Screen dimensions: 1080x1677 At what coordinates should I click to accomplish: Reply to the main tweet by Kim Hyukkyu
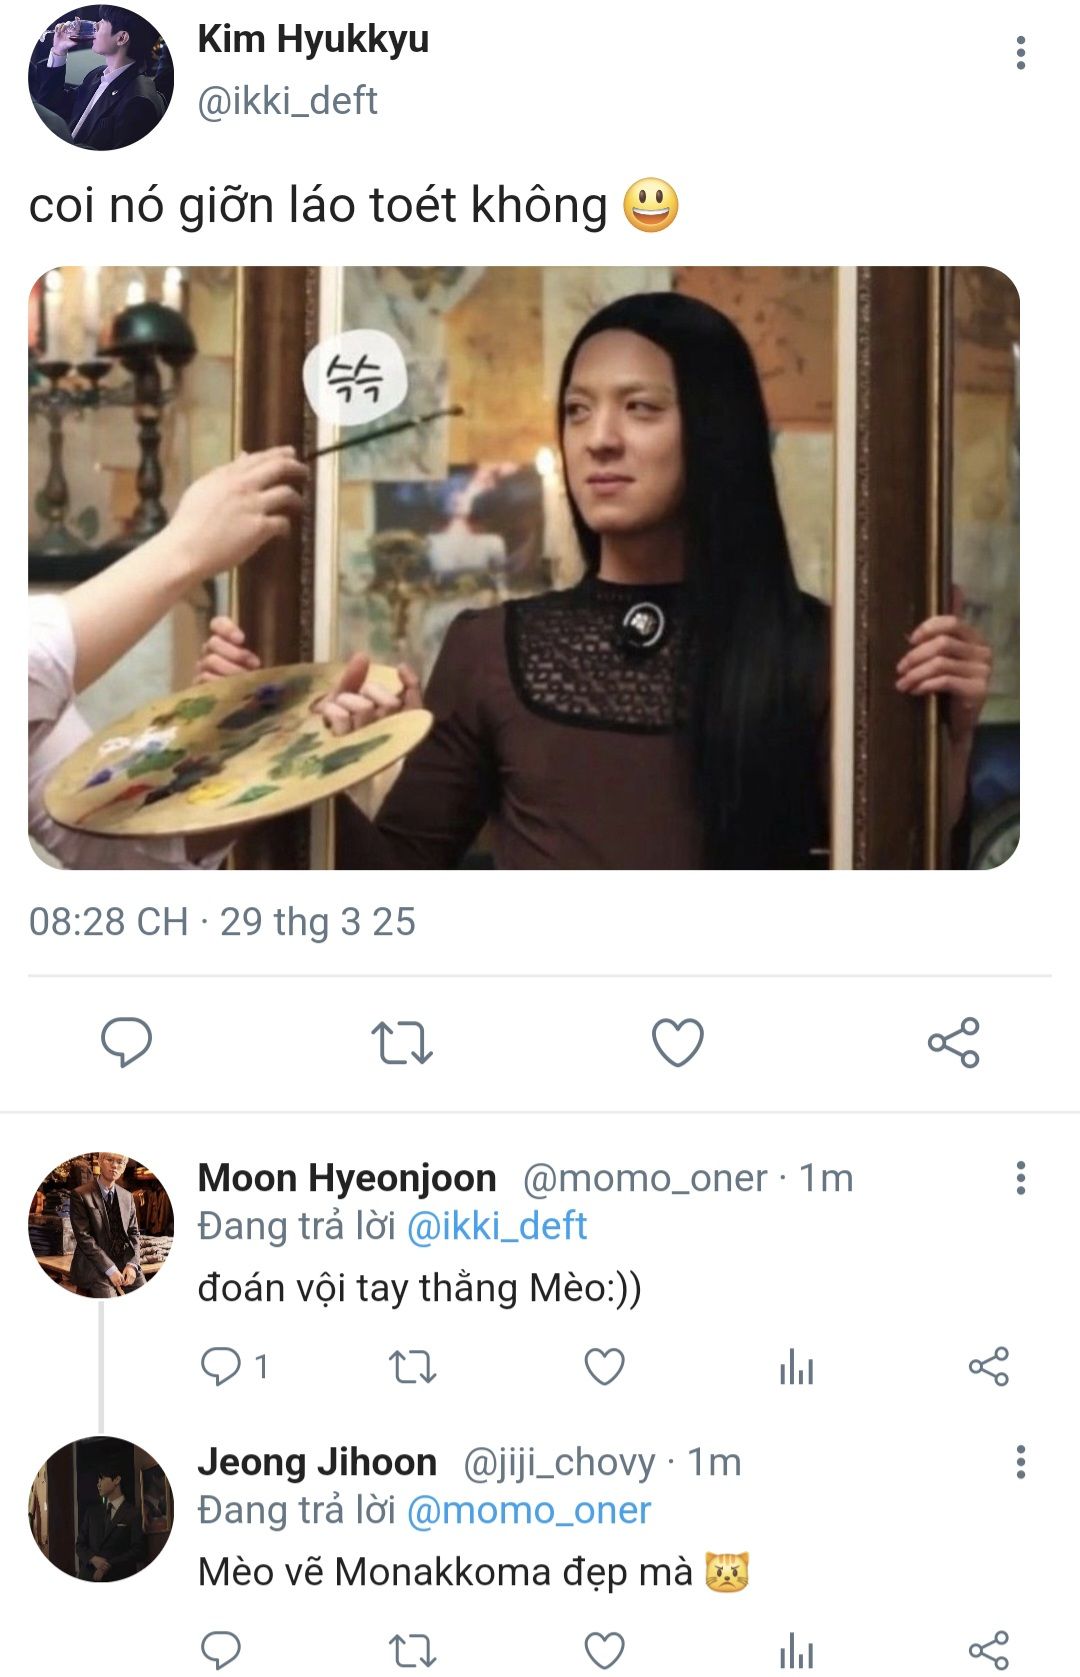pyautogui.click(x=127, y=1042)
